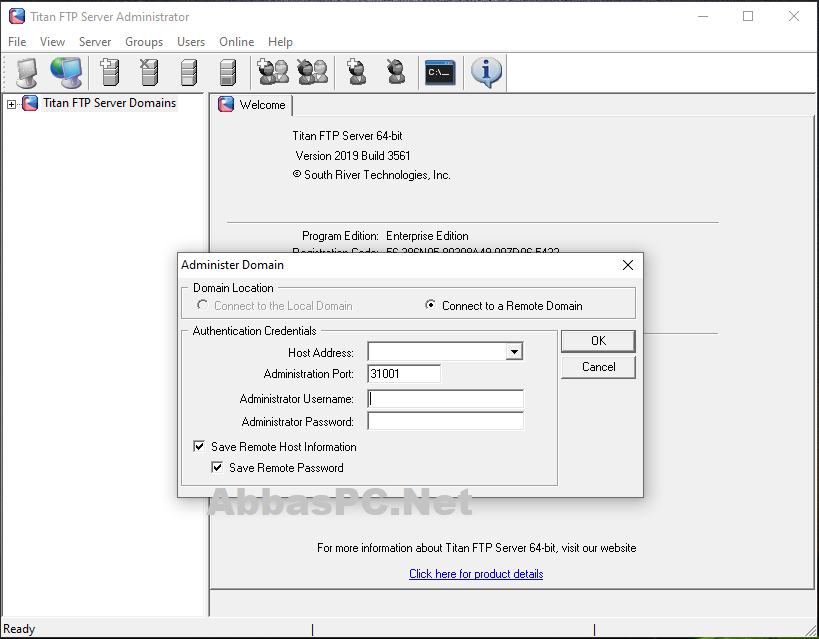Focus the Administrator Password field
The width and height of the screenshot is (819, 639).
tap(446, 421)
